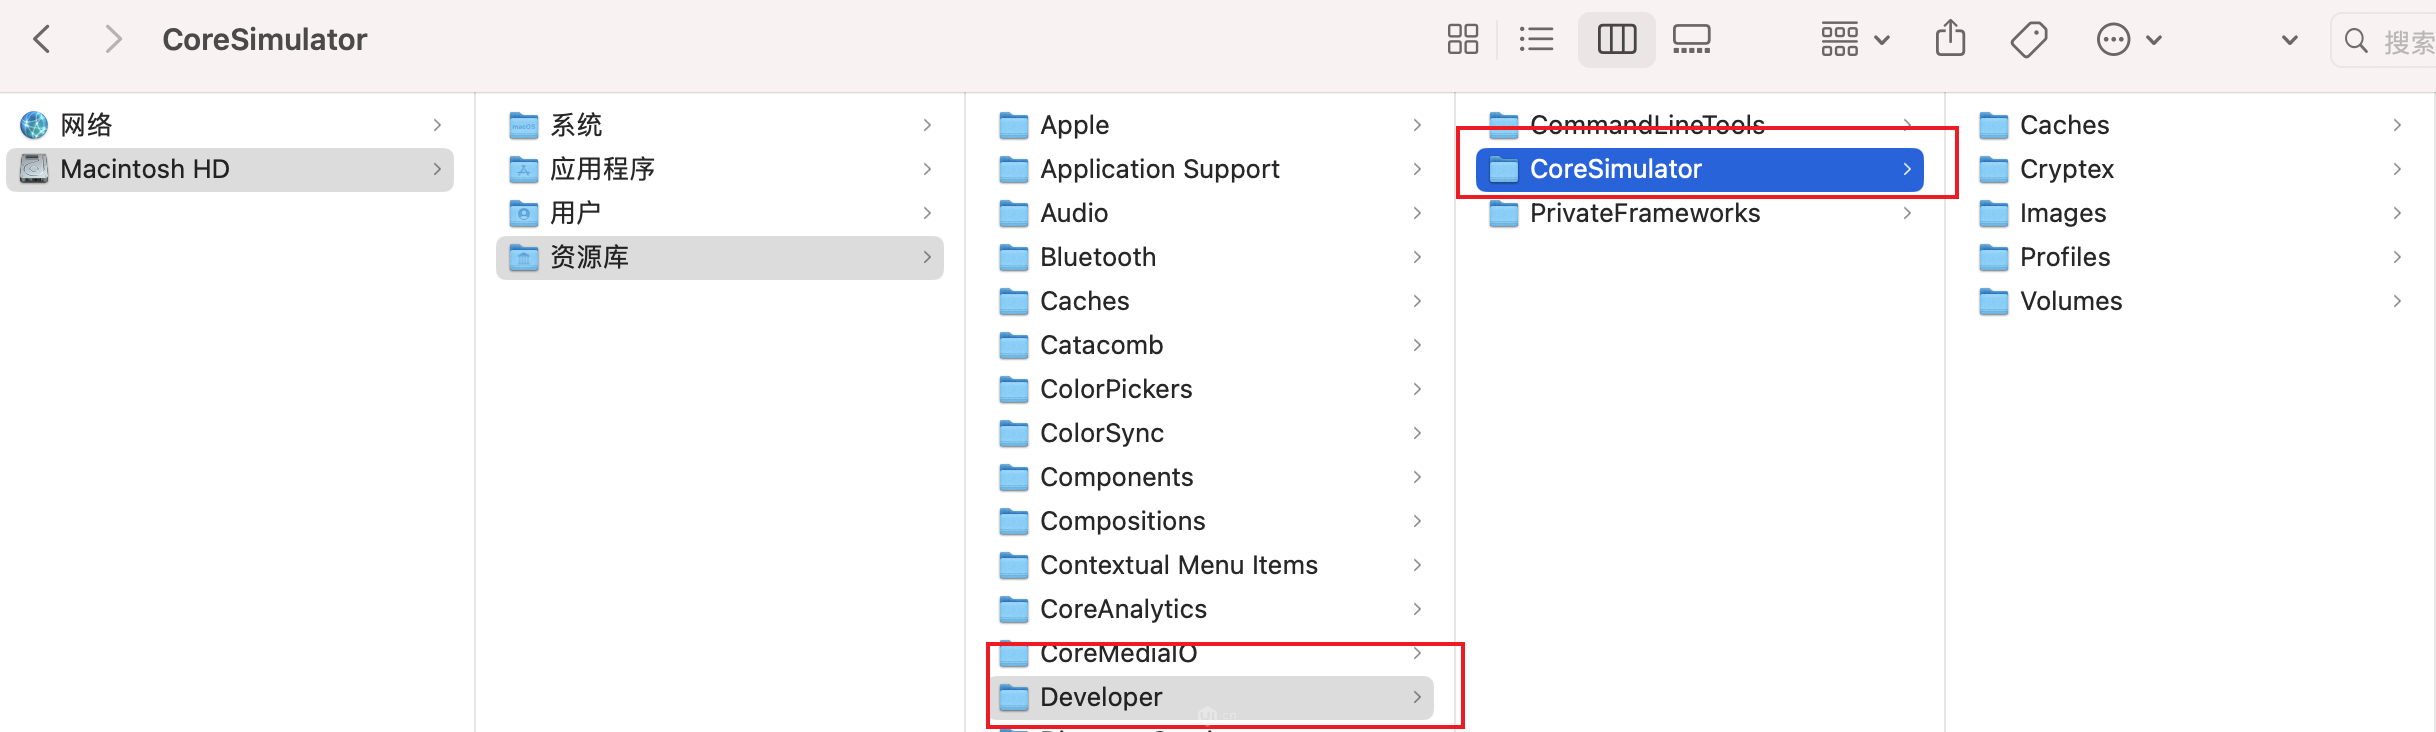
Task: Open the PrivateFrameworks folder
Action: 1700,213
